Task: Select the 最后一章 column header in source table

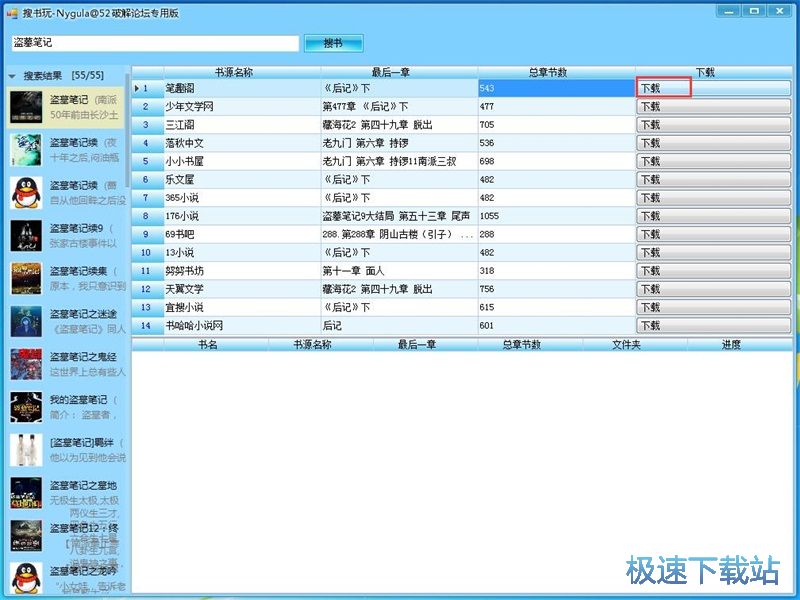Action: (397, 72)
